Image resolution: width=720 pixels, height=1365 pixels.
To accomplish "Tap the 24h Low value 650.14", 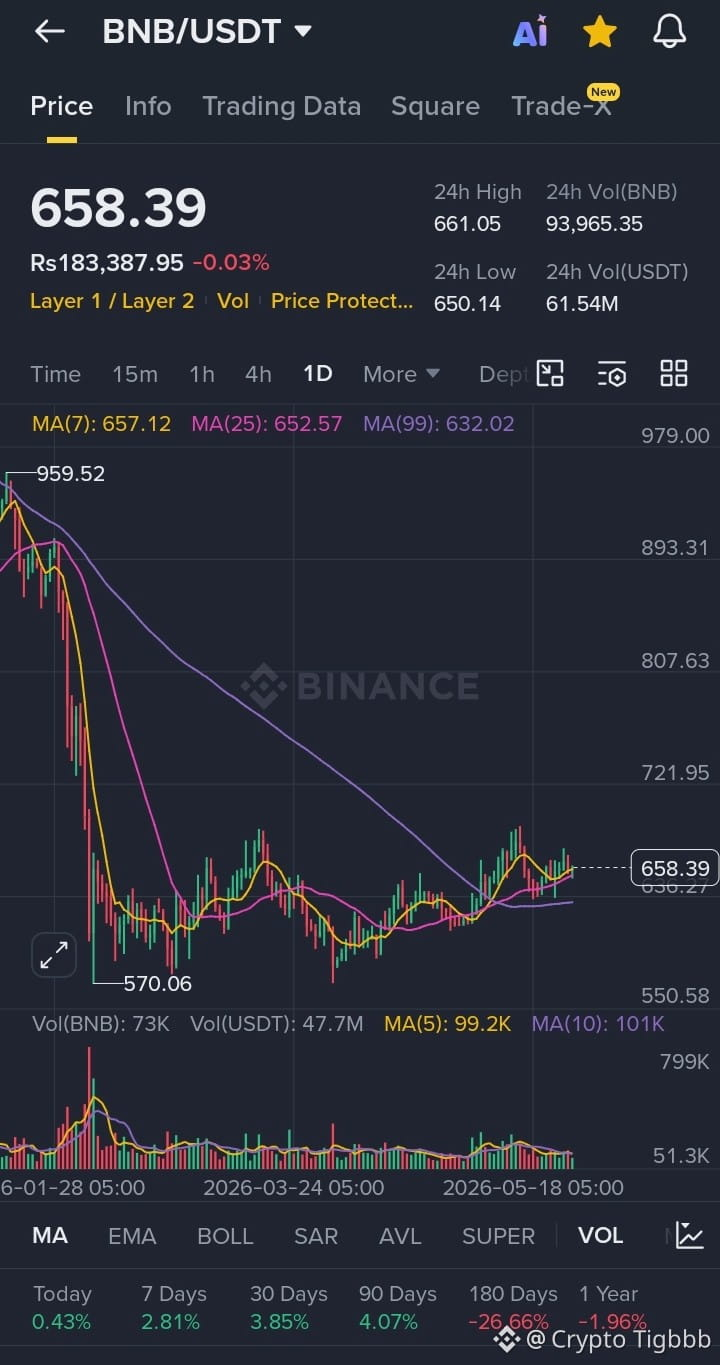I will coord(467,303).
